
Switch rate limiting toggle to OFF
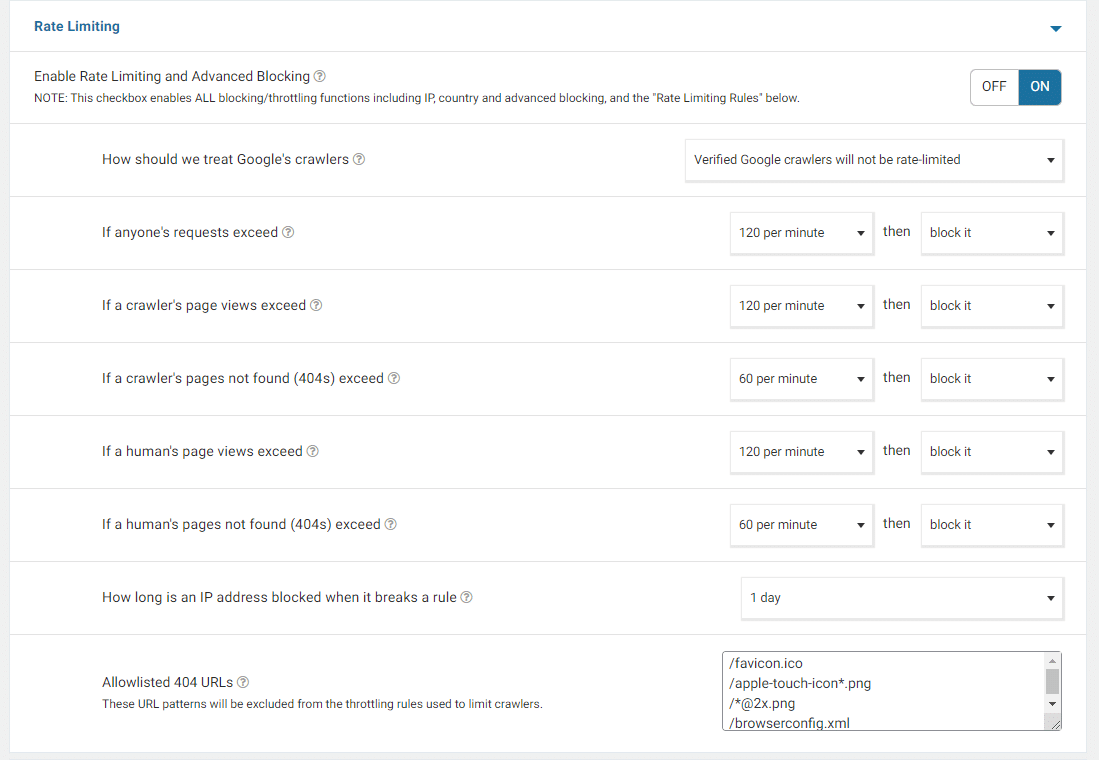[x=994, y=87]
